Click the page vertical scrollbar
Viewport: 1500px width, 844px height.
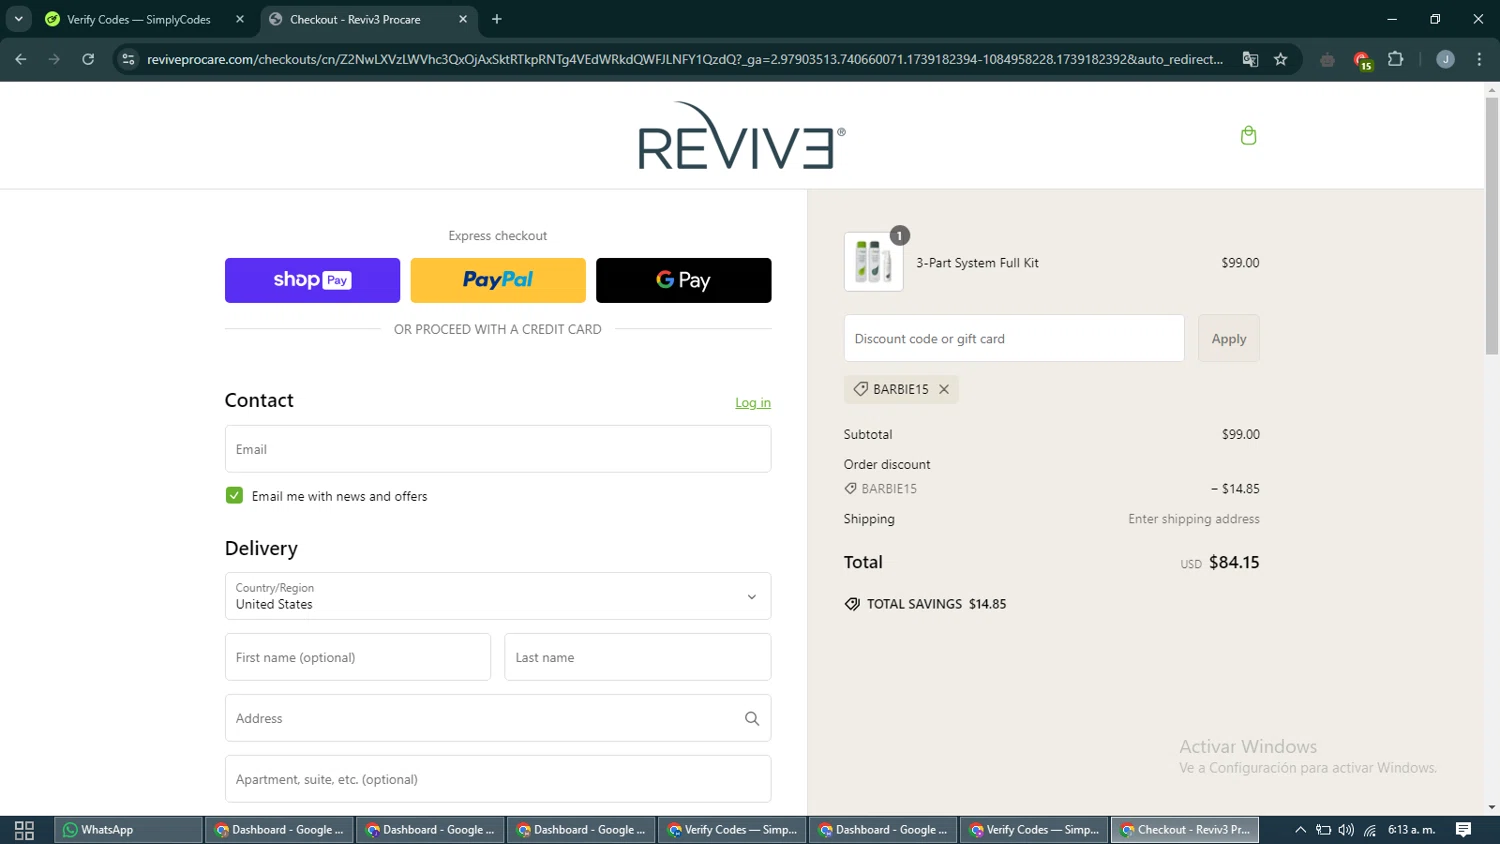(x=1491, y=225)
